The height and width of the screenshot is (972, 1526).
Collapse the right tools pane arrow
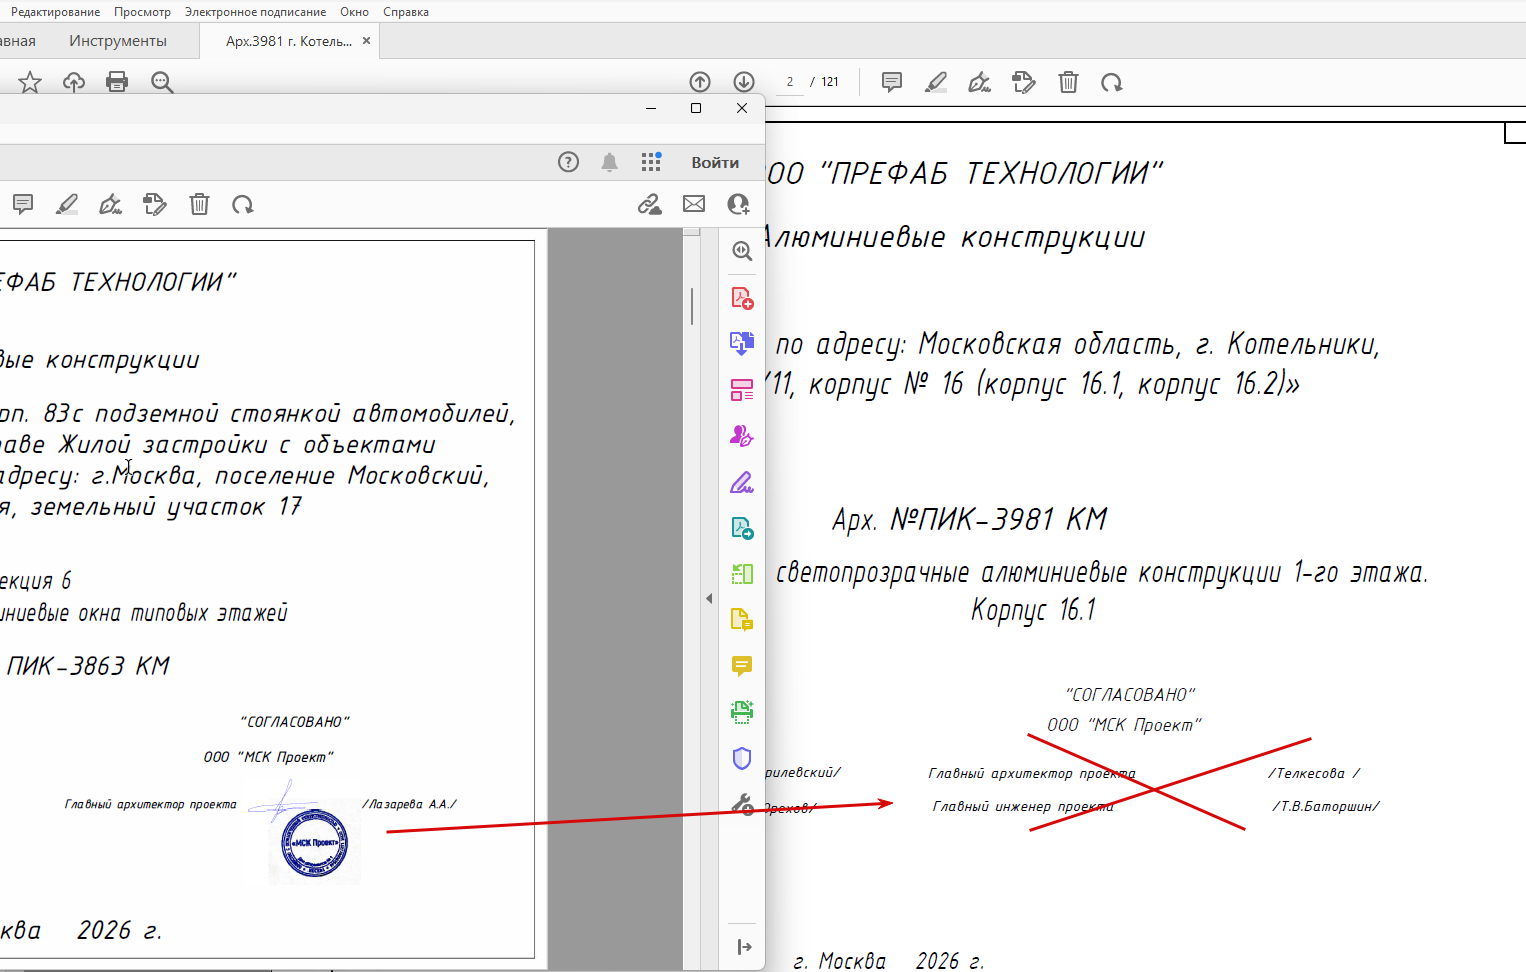click(709, 599)
